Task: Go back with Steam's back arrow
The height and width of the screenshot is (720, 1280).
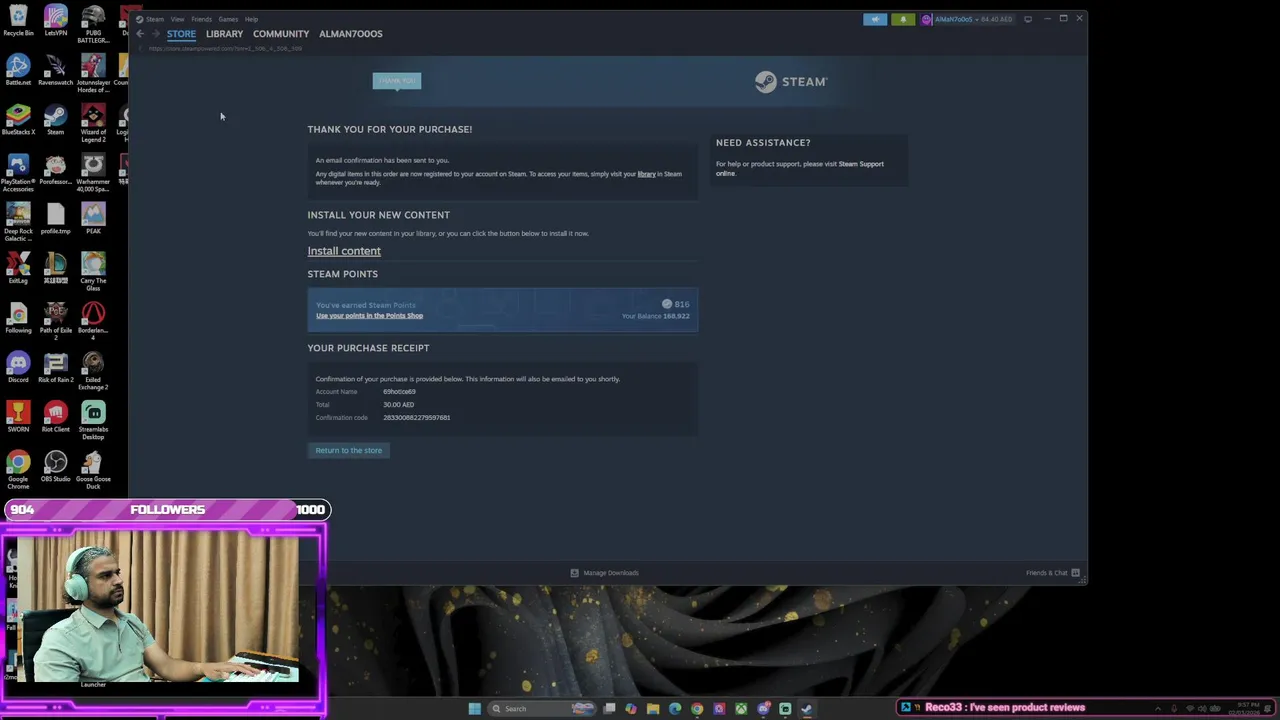Action: [140, 34]
